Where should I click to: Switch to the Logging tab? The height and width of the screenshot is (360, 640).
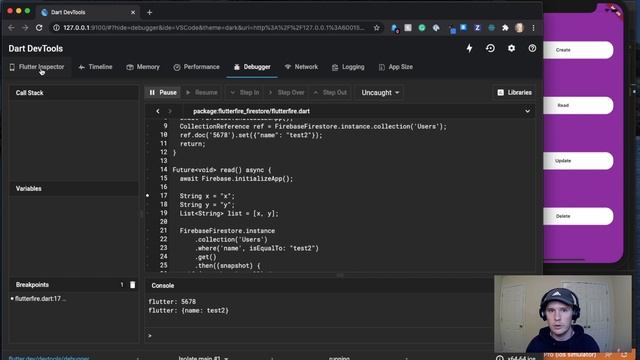[x=348, y=67]
